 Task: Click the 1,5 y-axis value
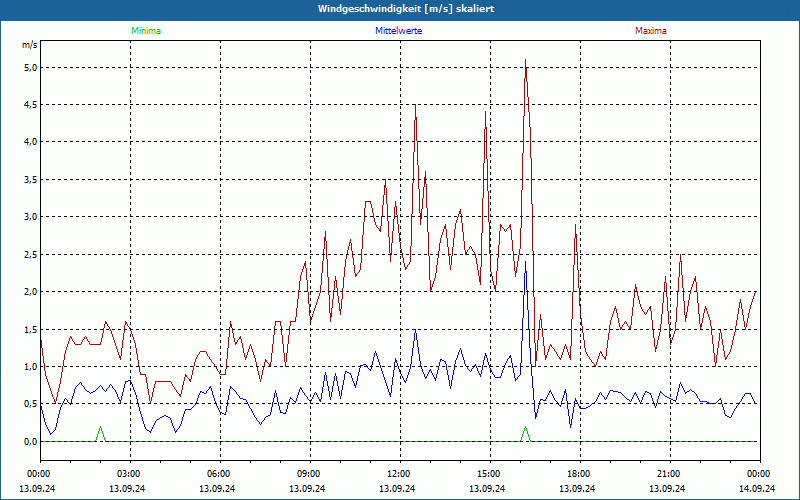(31, 329)
